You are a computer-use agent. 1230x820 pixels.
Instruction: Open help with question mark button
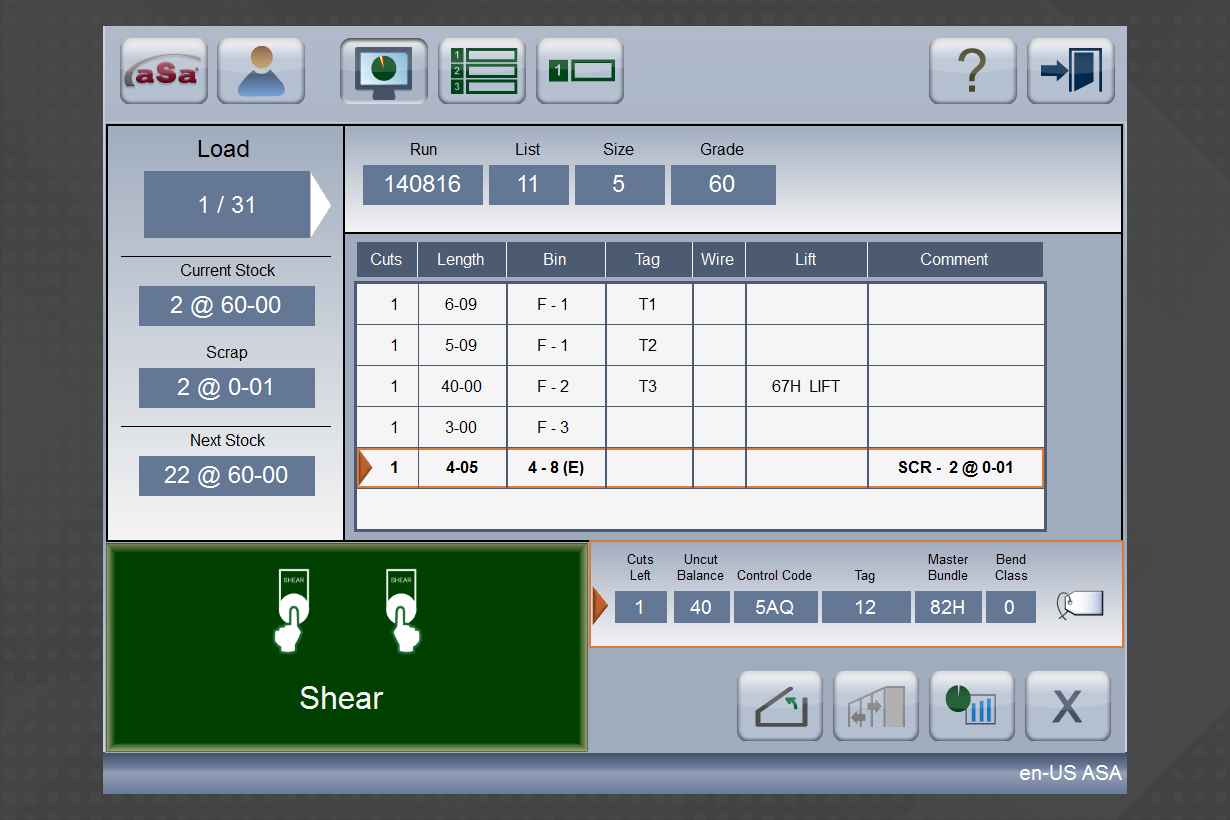tap(972, 71)
